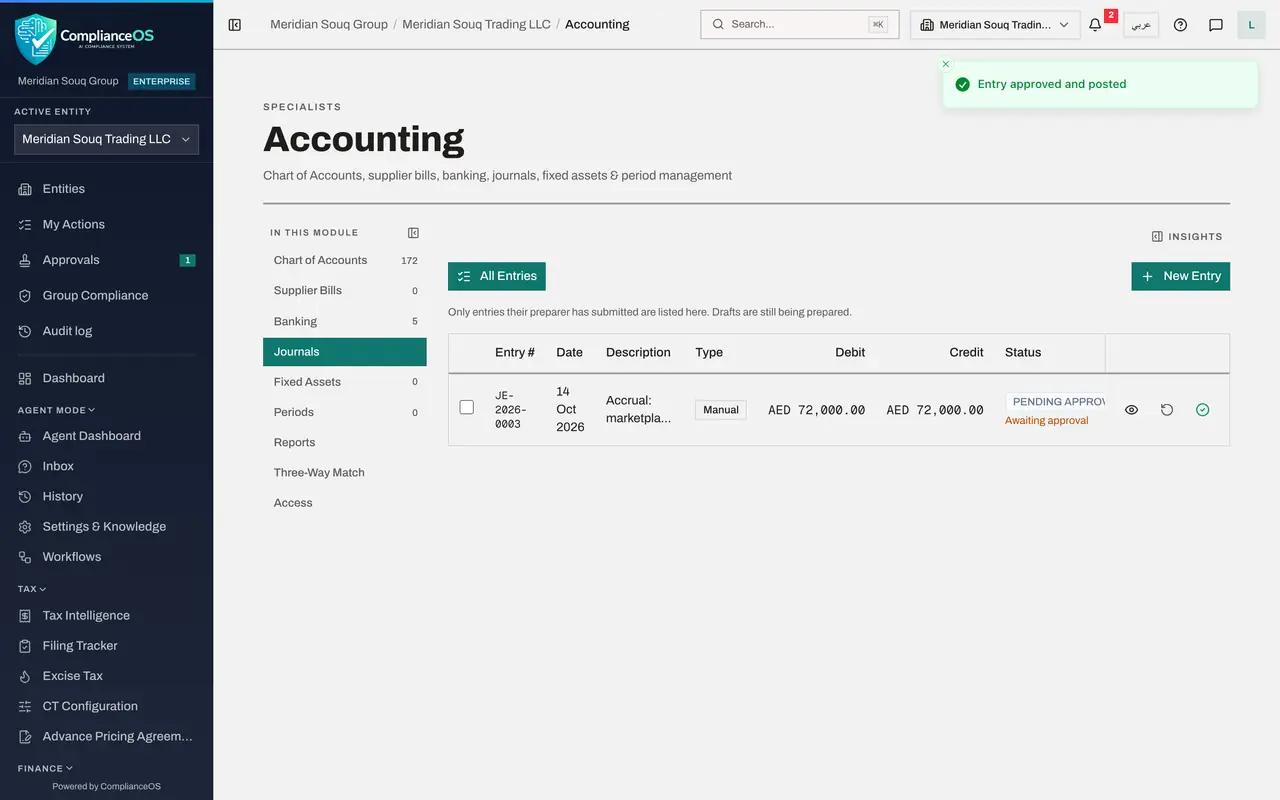This screenshot has width=1280, height=800.
Task: Collapse the Agent Mode section
Action: click(57, 410)
